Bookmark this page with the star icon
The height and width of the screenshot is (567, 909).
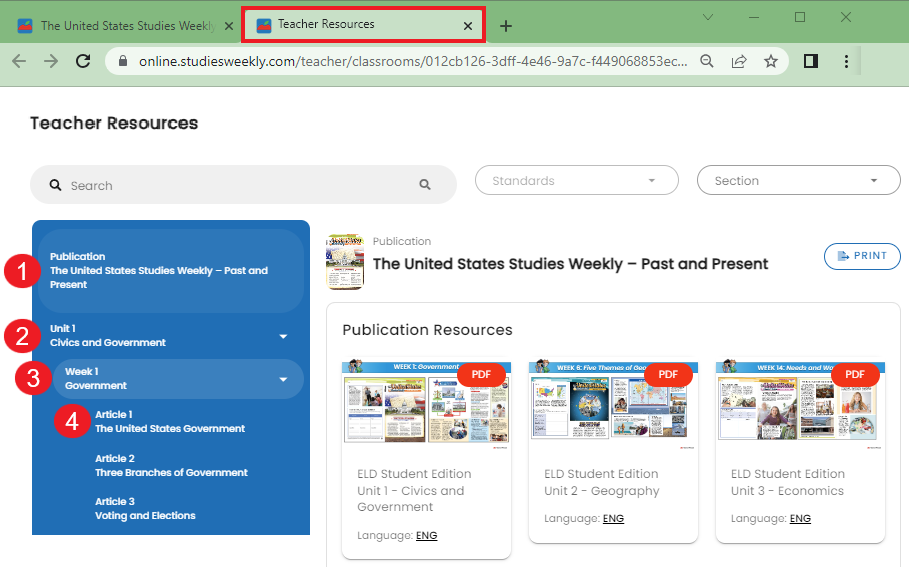tap(770, 61)
